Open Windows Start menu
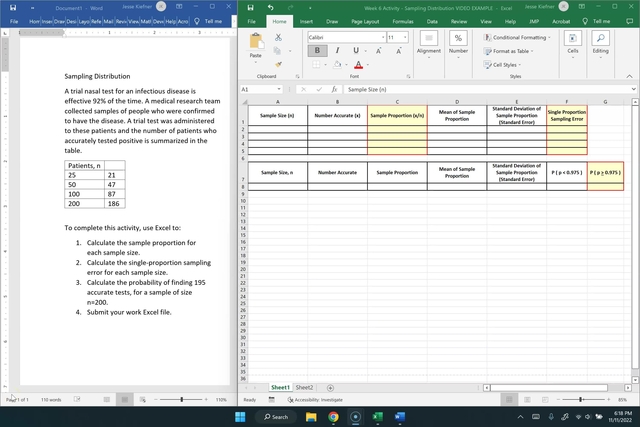The image size is (640, 427). [x=240, y=417]
